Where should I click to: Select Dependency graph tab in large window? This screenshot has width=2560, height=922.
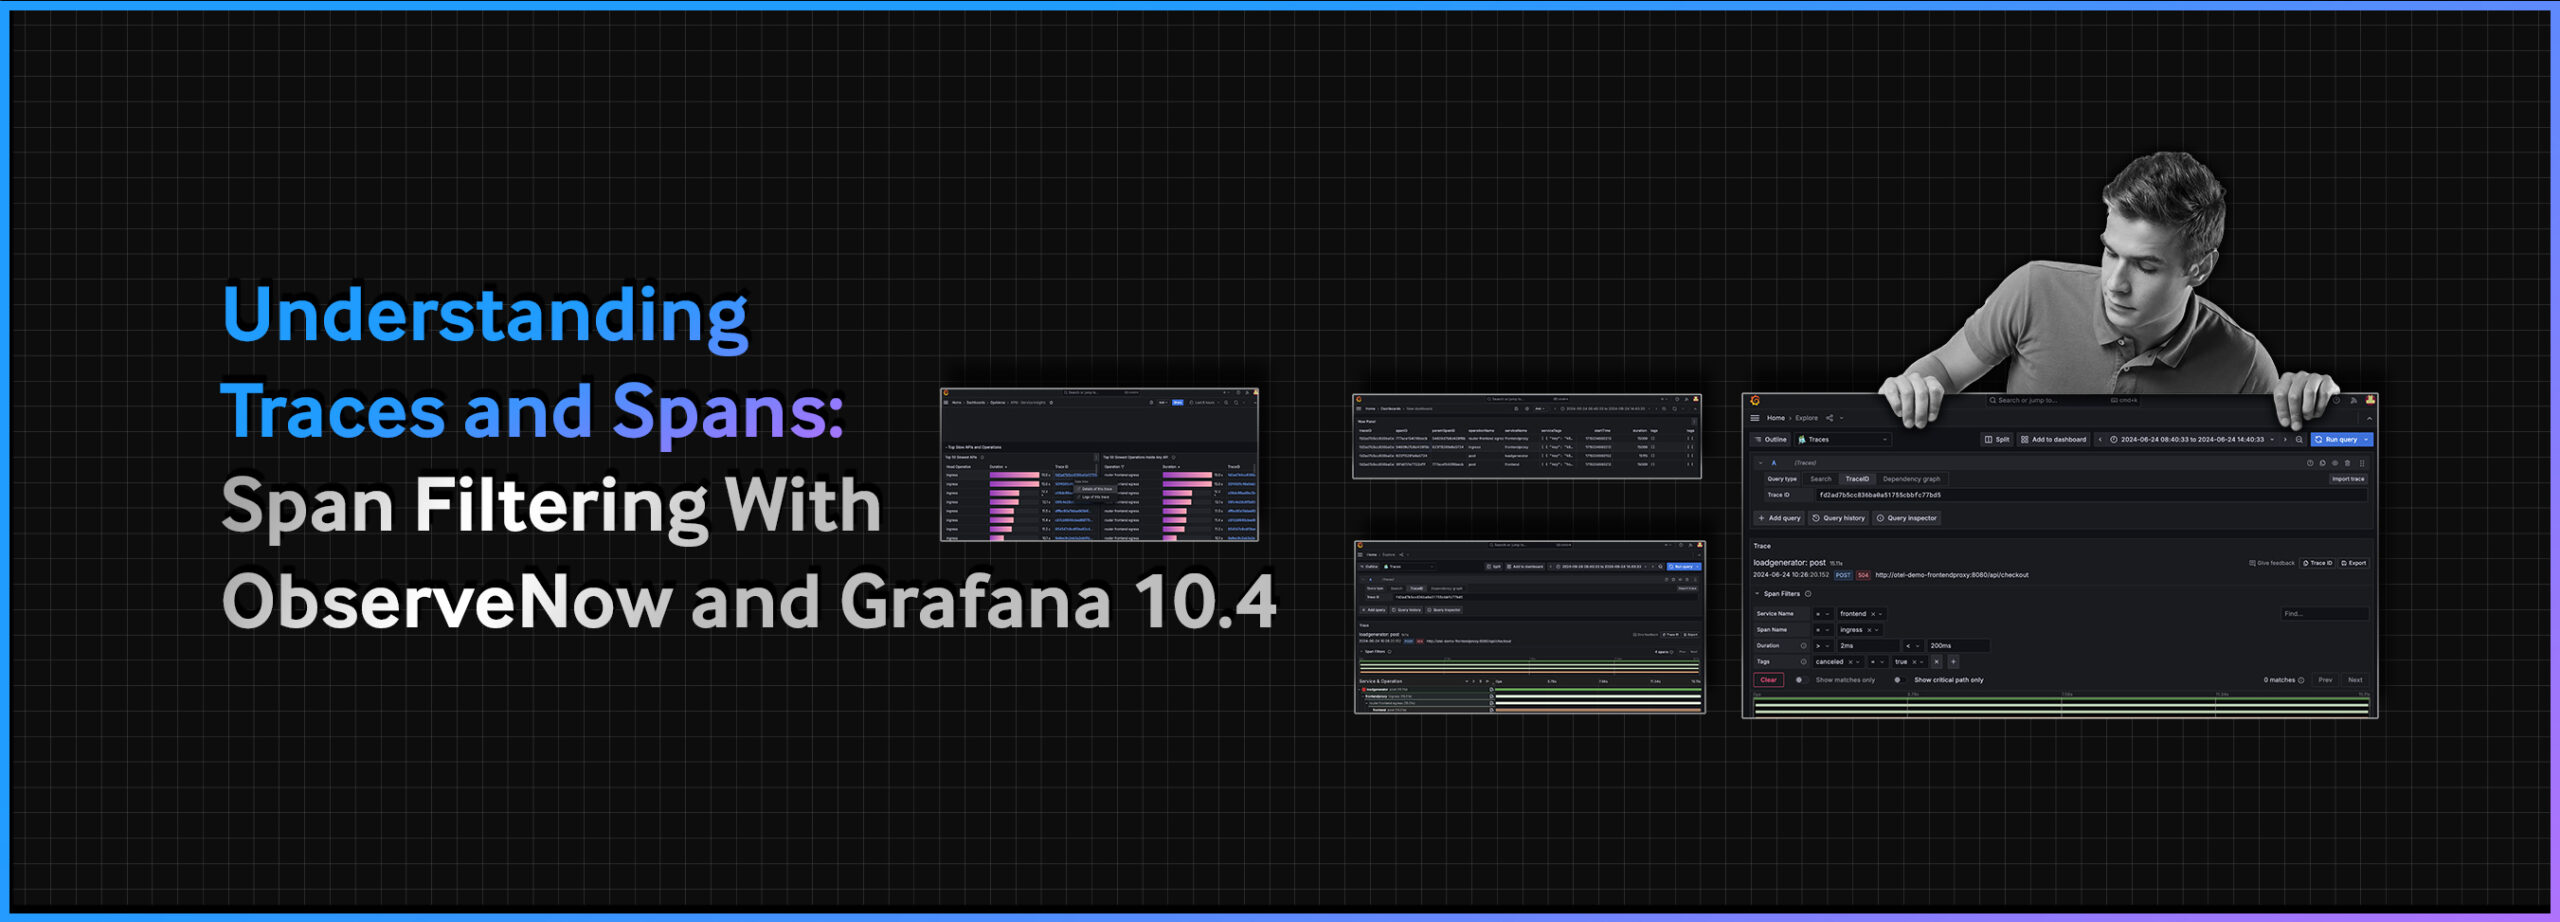[x=1912, y=479]
